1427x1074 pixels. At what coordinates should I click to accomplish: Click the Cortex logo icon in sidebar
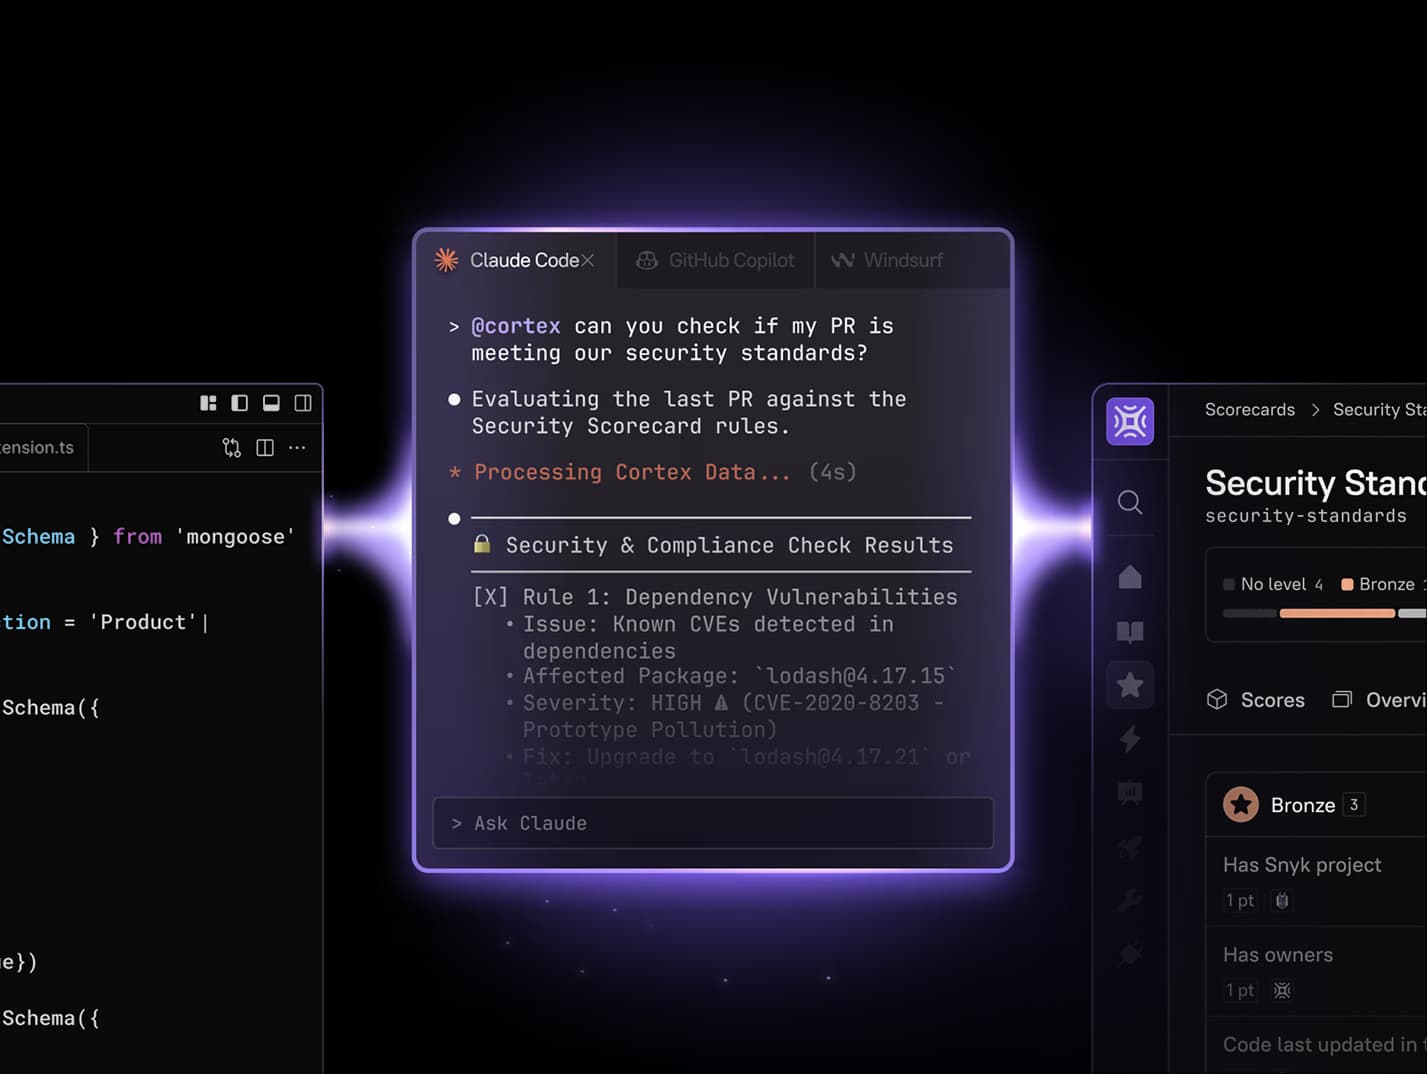coord(1130,422)
